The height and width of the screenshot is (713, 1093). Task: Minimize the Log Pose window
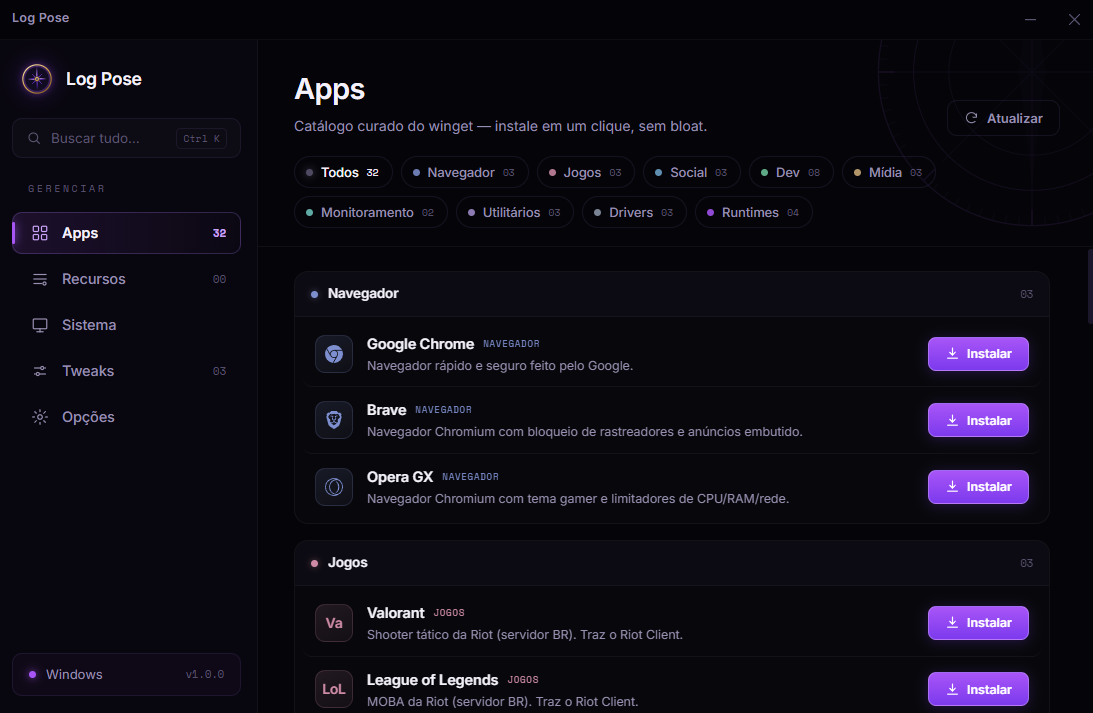click(x=1030, y=20)
